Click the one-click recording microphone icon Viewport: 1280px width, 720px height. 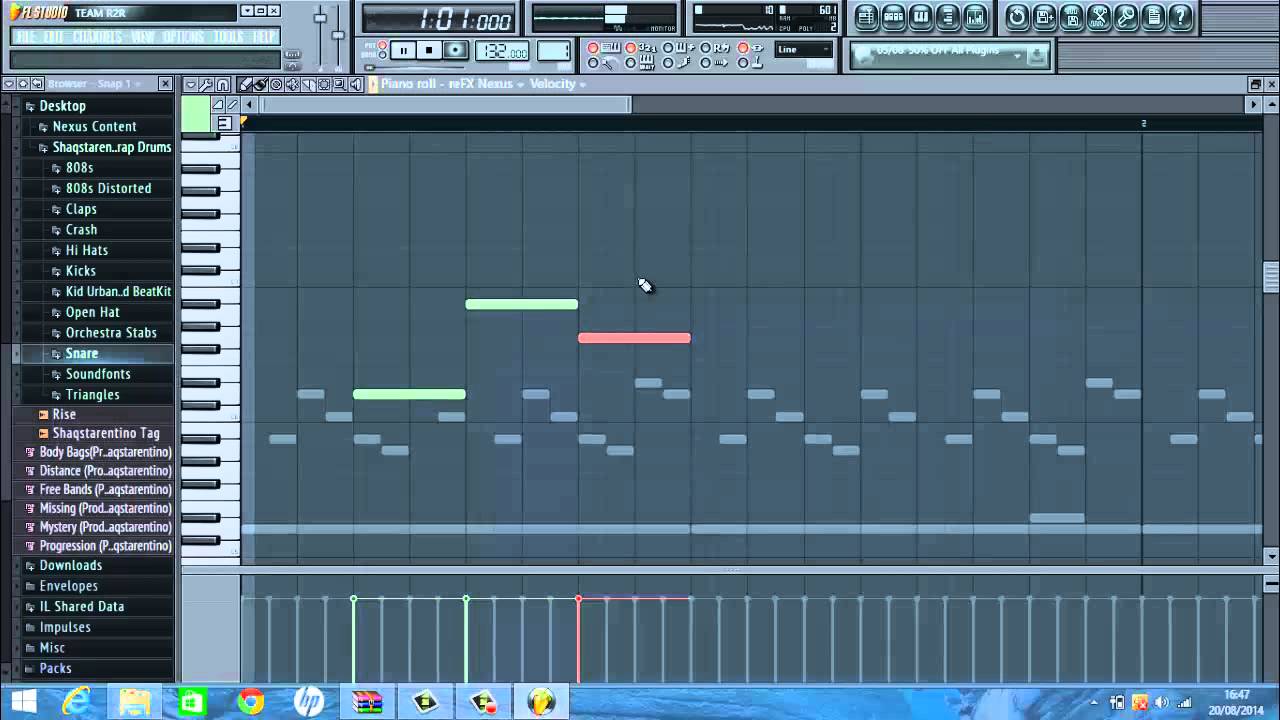click(x=1126, y=16)
